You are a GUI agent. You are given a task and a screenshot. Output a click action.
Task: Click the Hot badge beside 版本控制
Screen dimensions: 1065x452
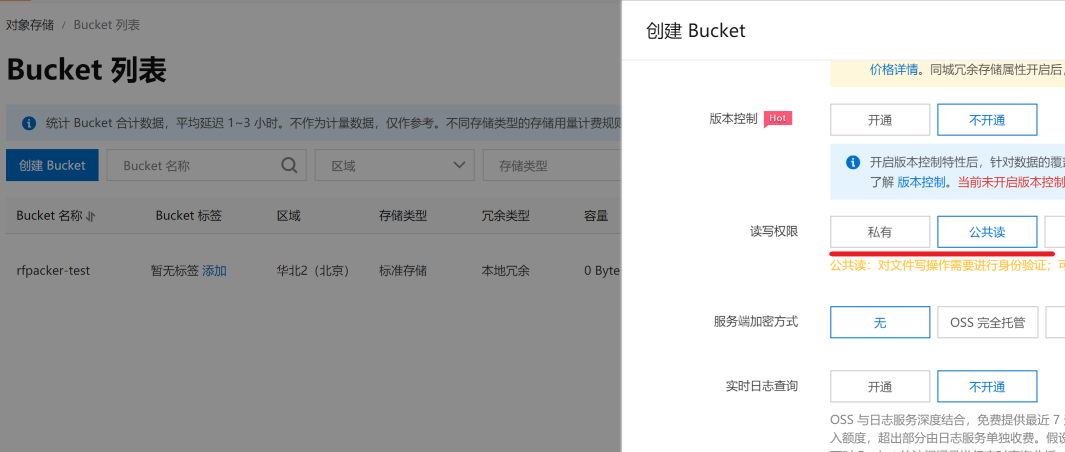click(778, 118)
